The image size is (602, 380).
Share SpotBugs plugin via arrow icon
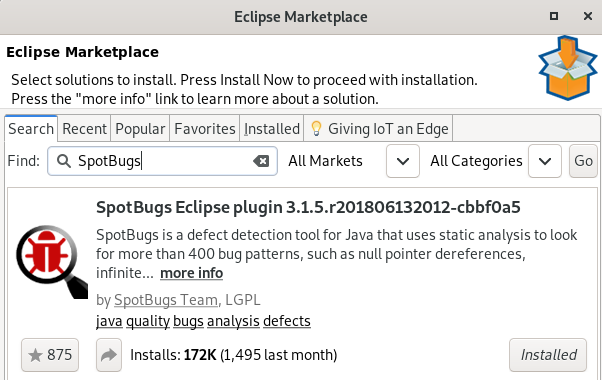tap(109, 355)
